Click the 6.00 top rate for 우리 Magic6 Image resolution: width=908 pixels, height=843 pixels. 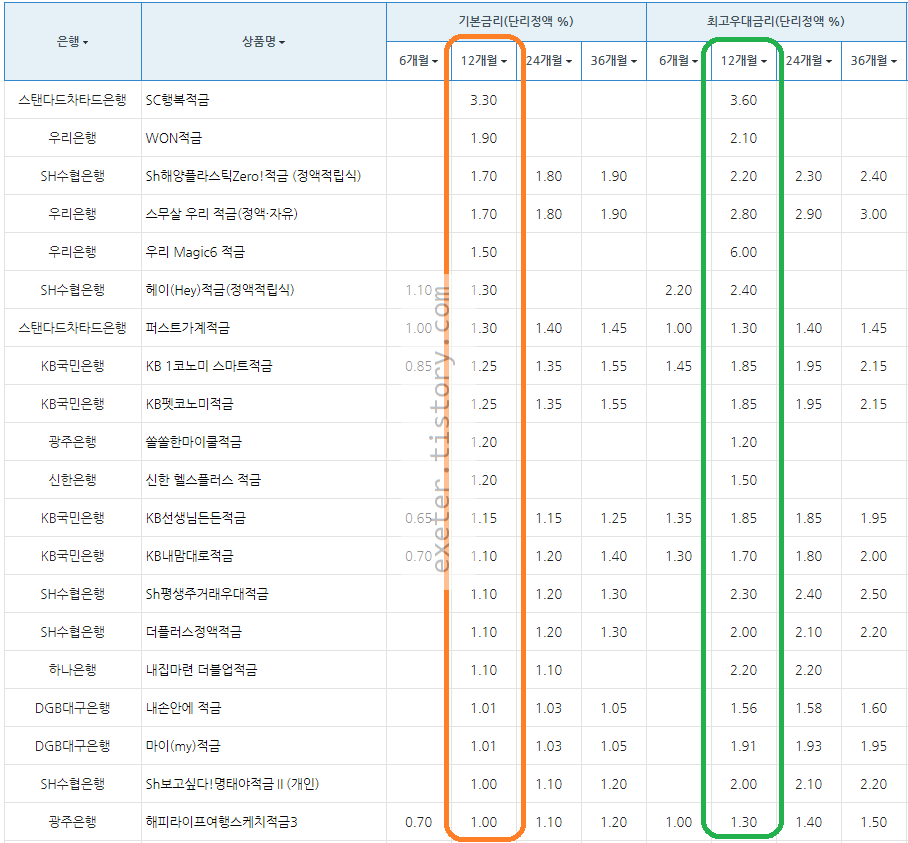pos(744,252)
